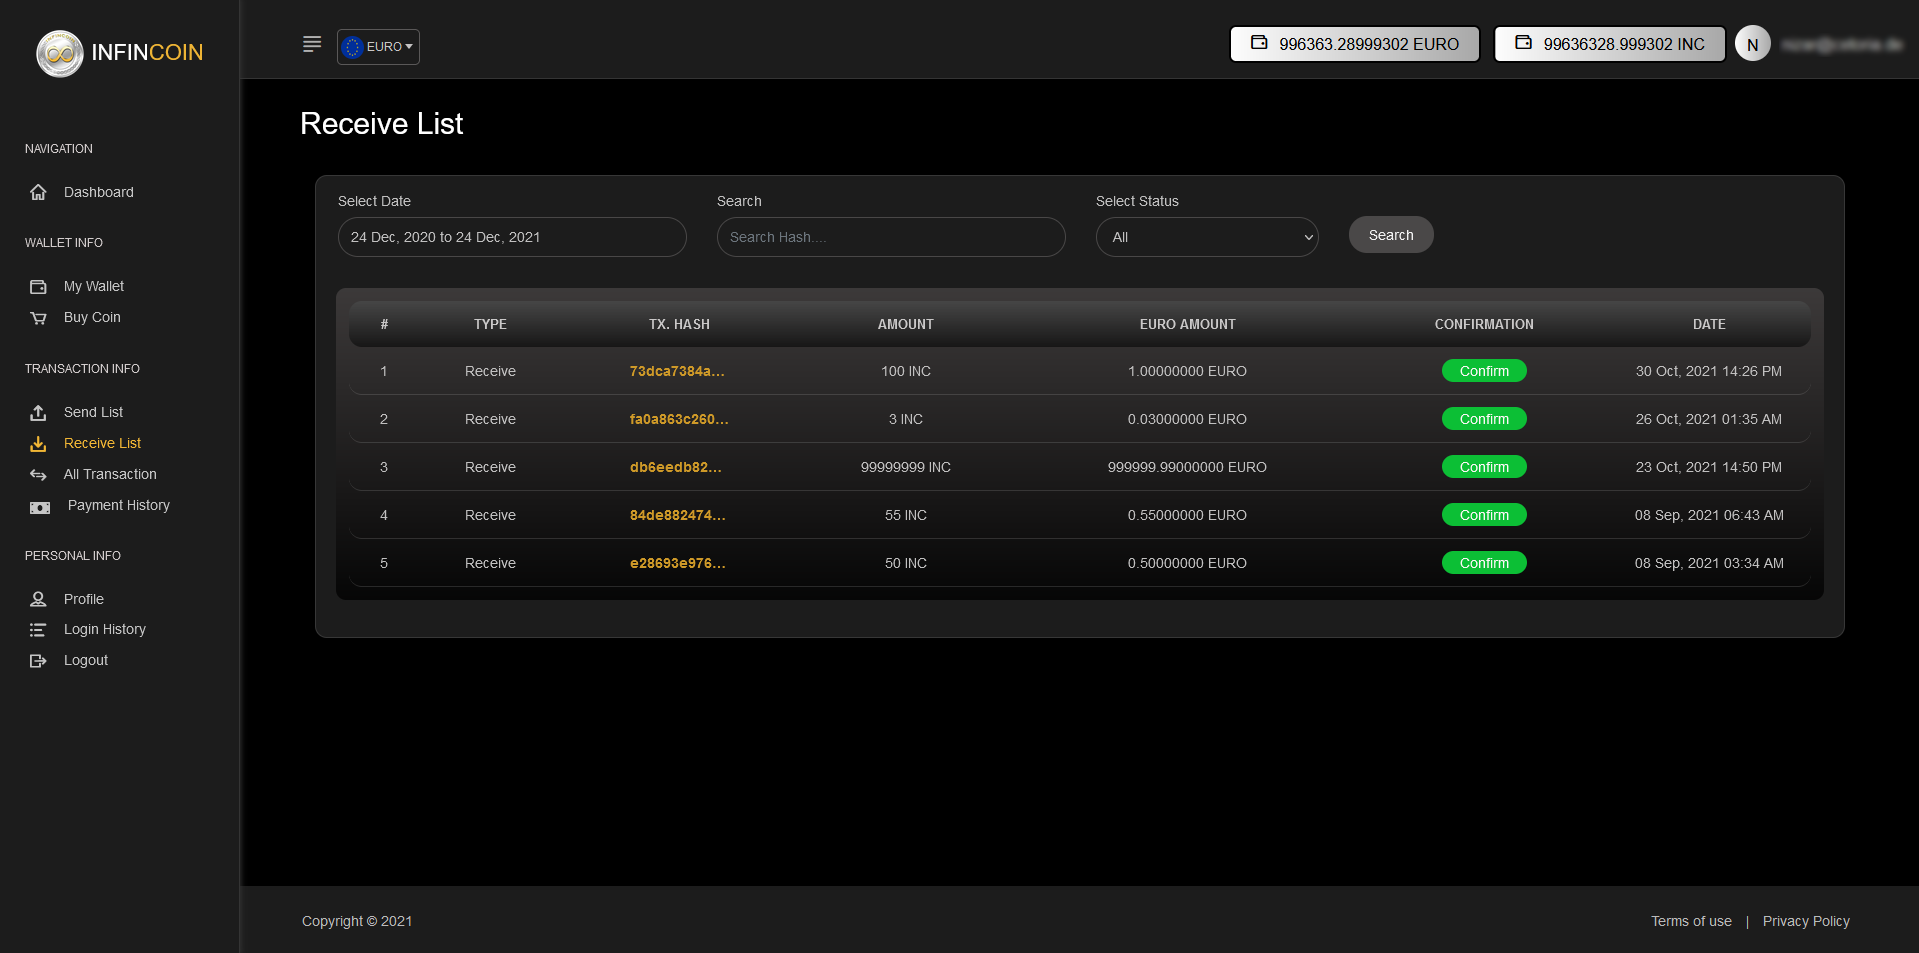Click the Infincoin logo icon
This screenshot has height=953, width=1919.
(x=60, y=53)
